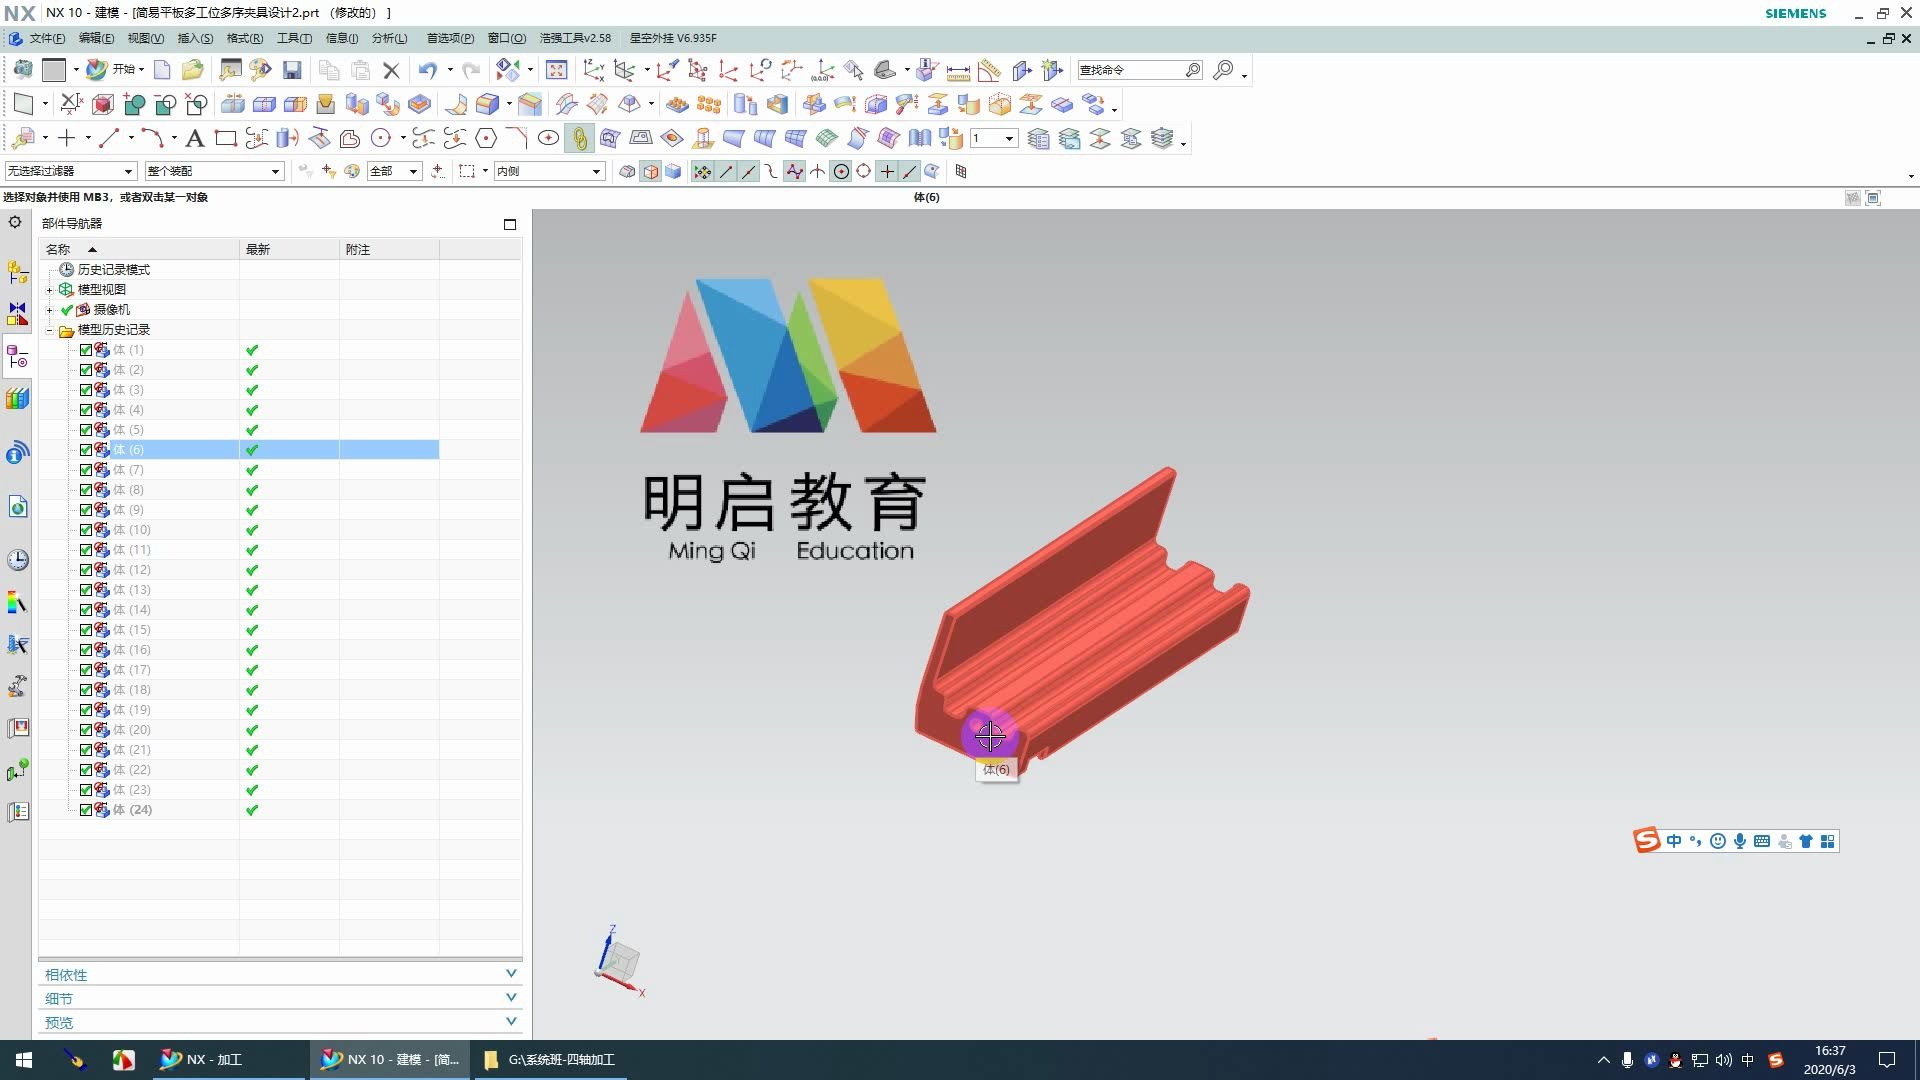Uncheck the 体 (24) body checkbox
Viewport: 1920px width, 1080px height.
(x=86, y=810)
